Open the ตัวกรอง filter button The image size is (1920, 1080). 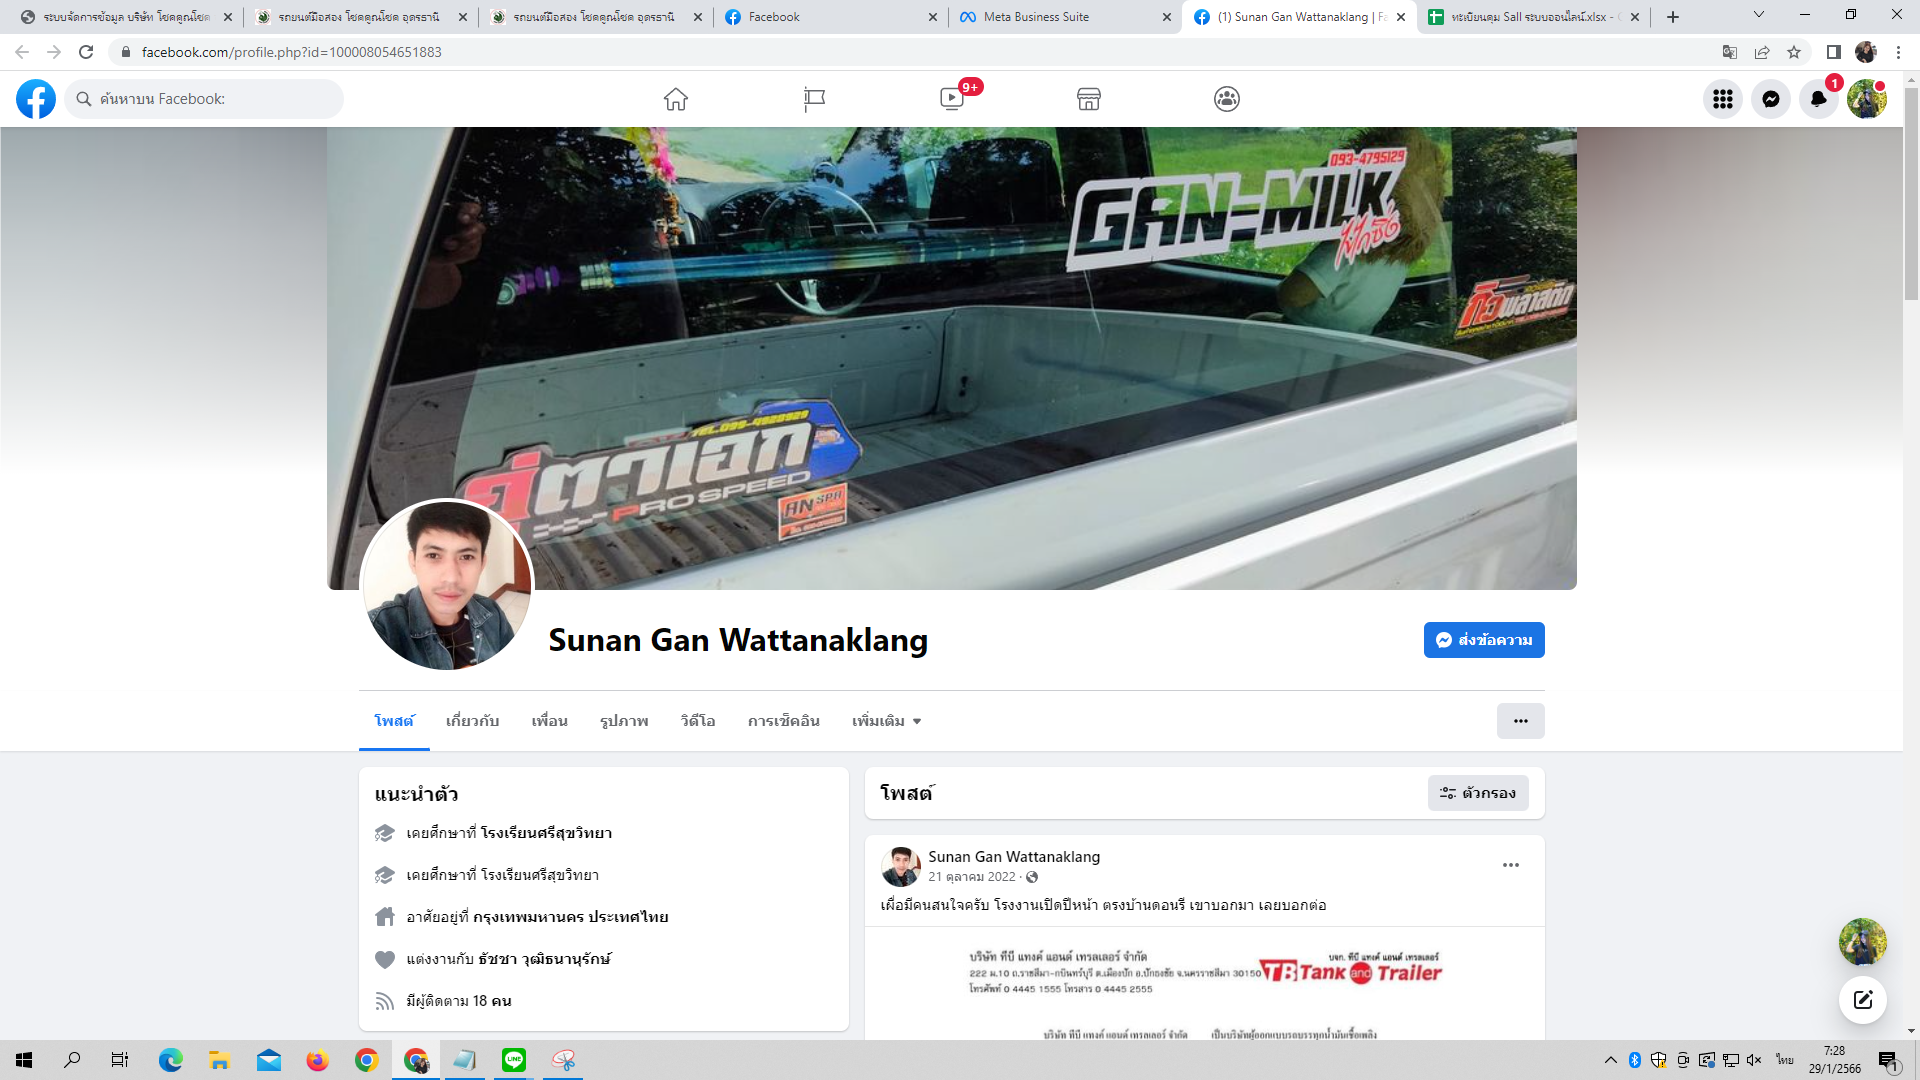[1478, 793]
